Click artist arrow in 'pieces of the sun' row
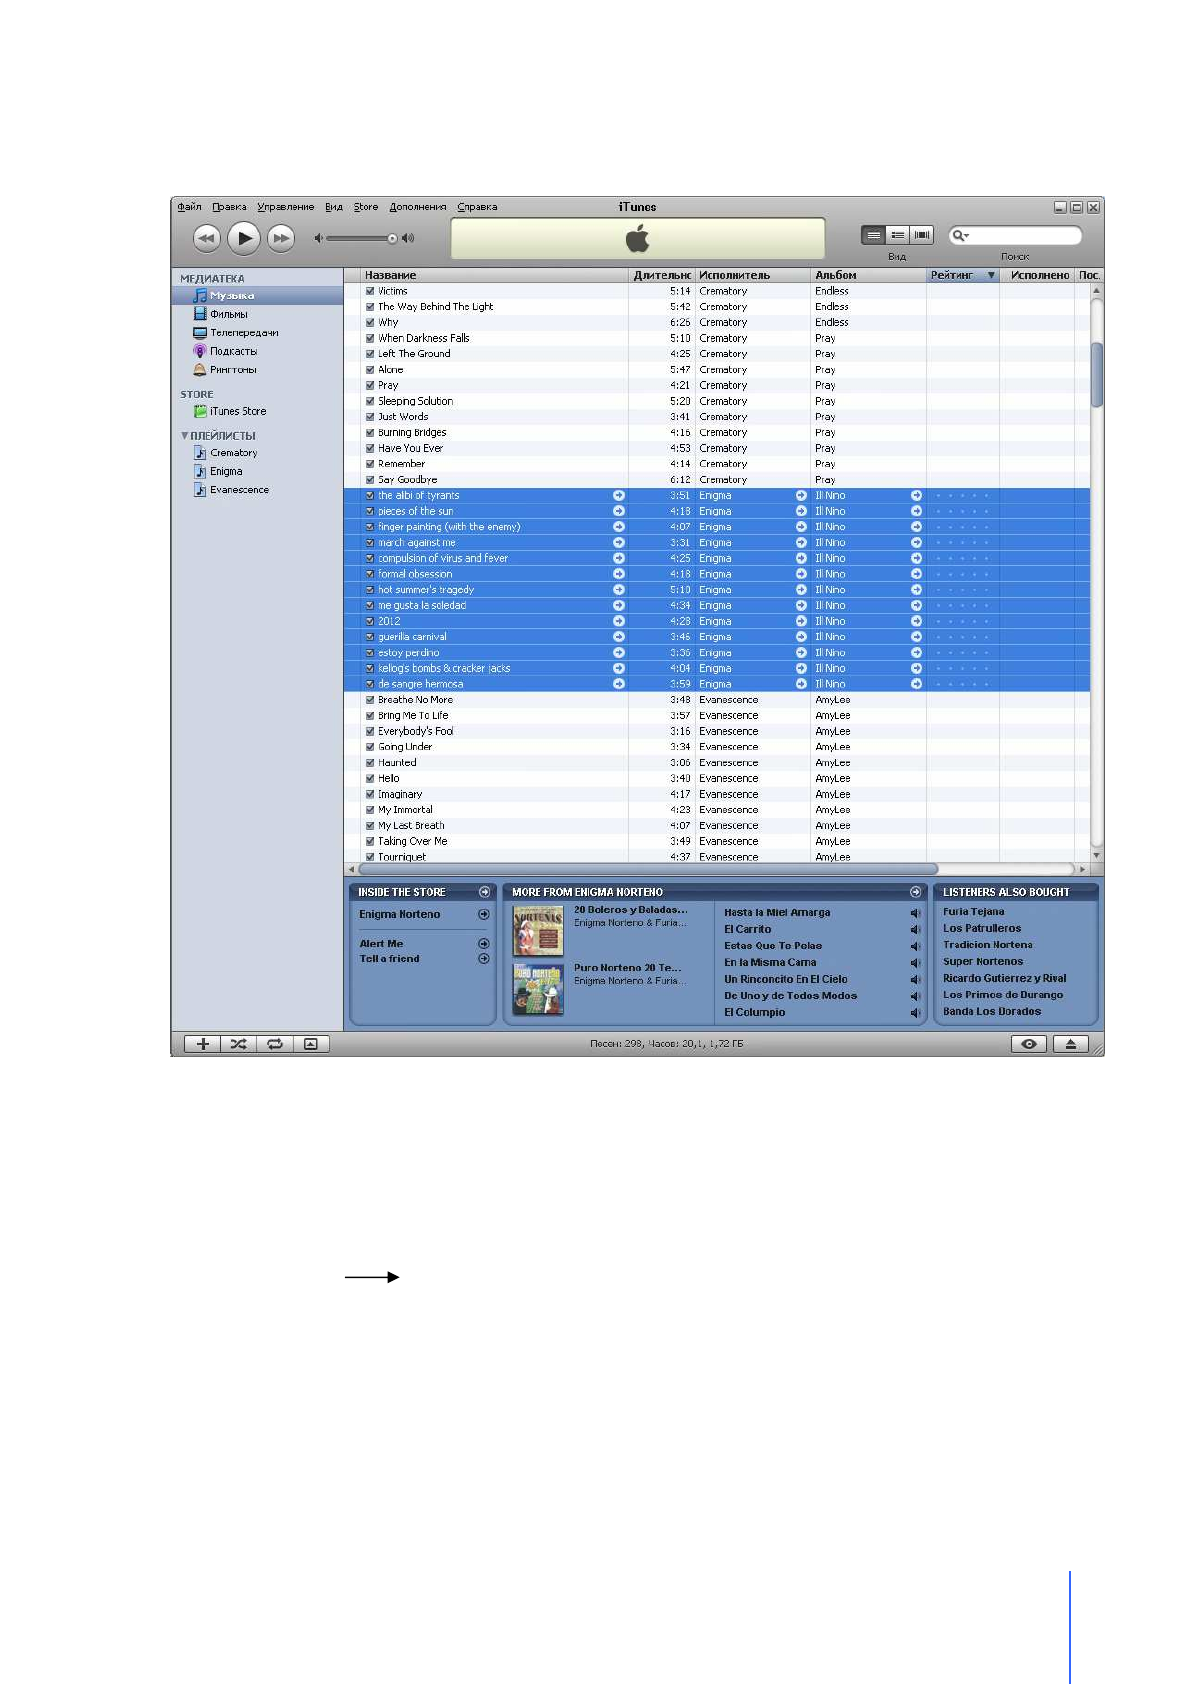 [801, 511]
